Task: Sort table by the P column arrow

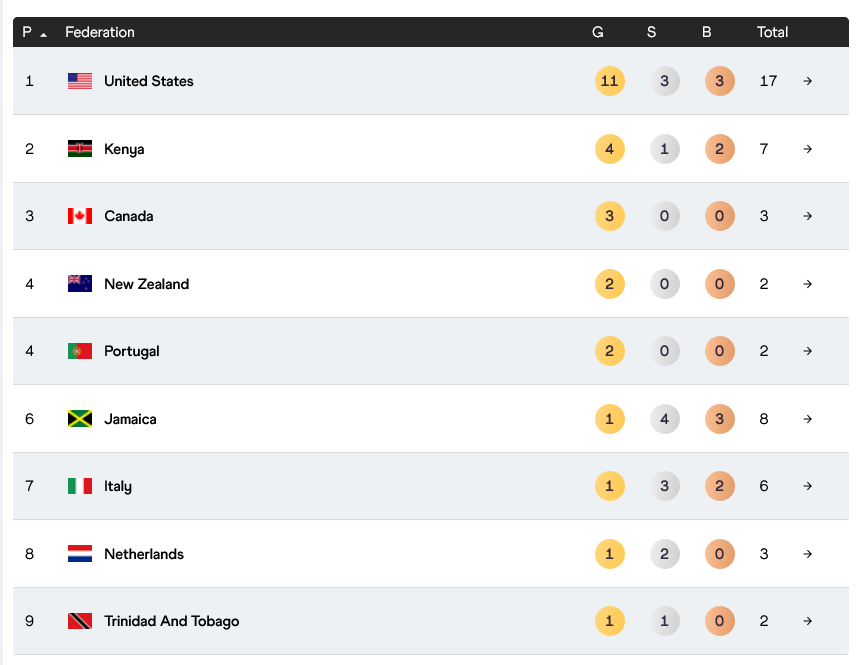Action: click(x=43, y=33)
